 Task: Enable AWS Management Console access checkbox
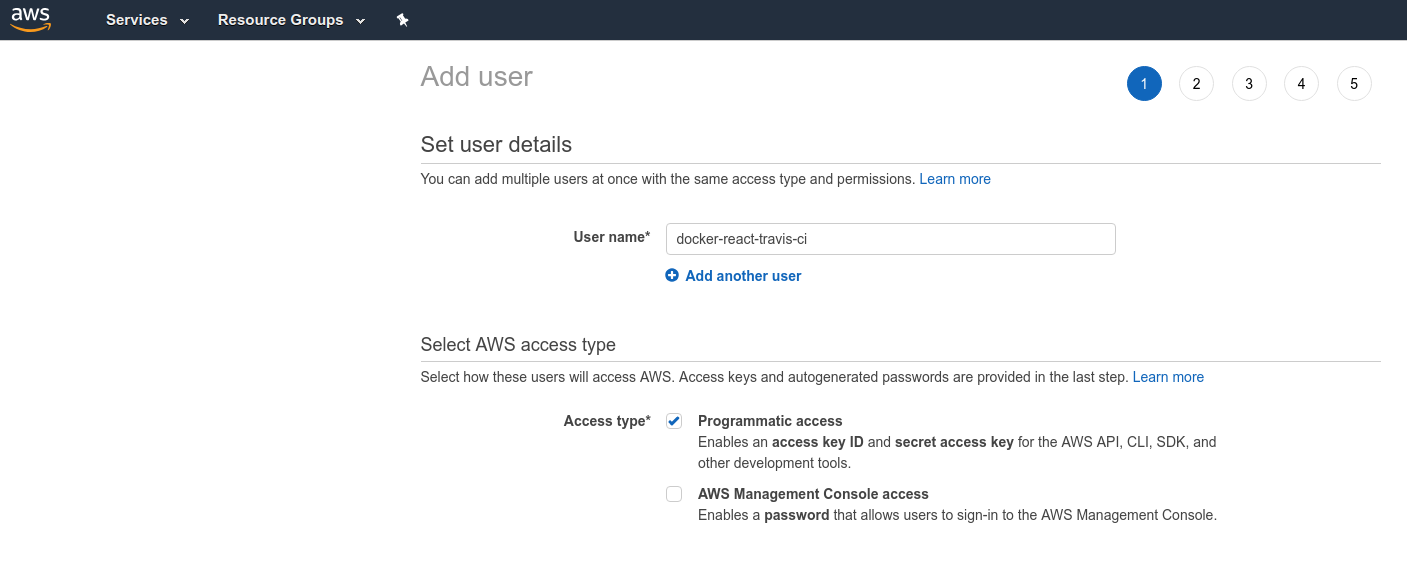click(674, 494)
